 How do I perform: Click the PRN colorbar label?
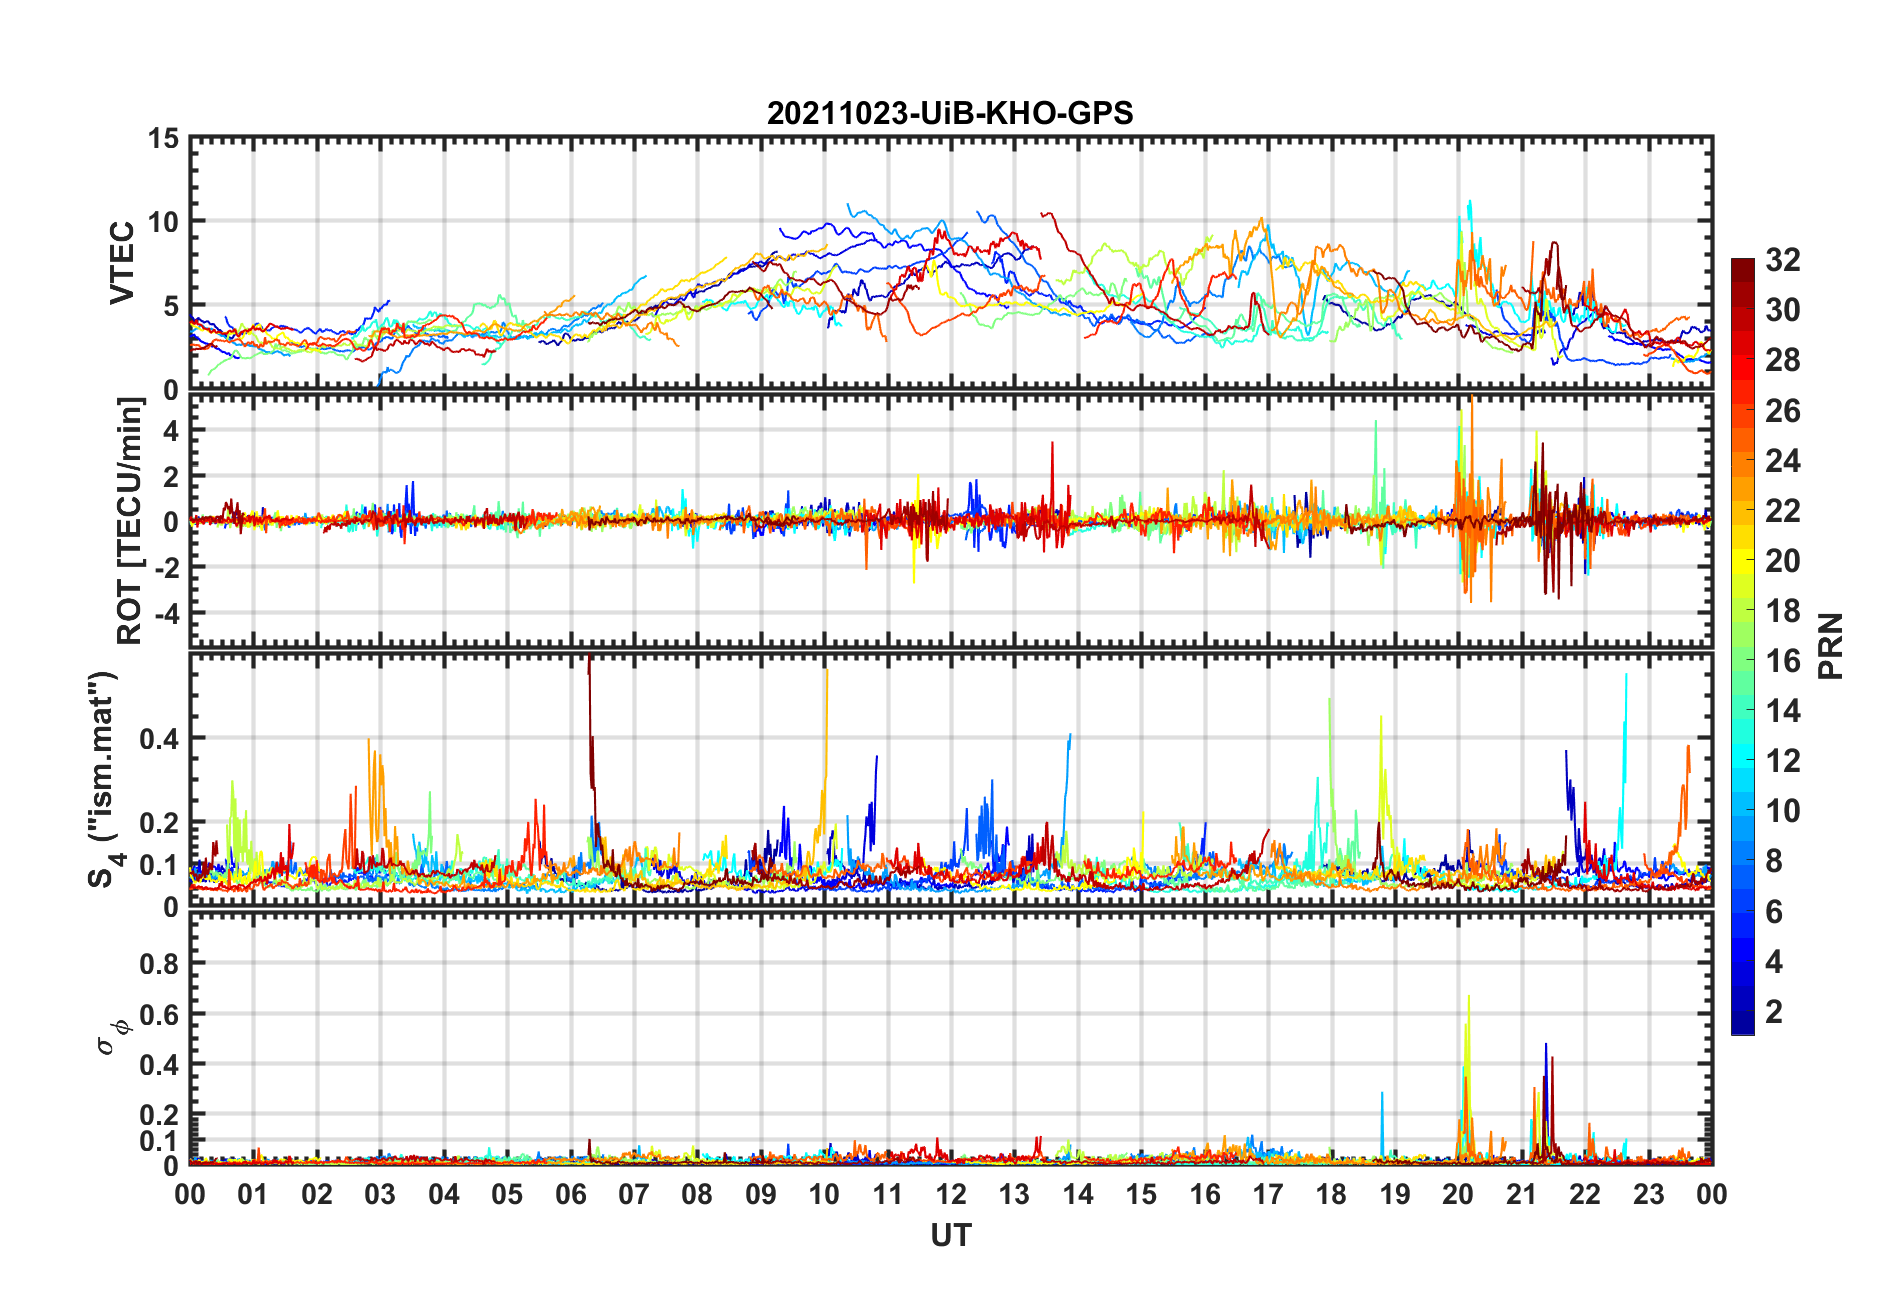pos(1830,646)
